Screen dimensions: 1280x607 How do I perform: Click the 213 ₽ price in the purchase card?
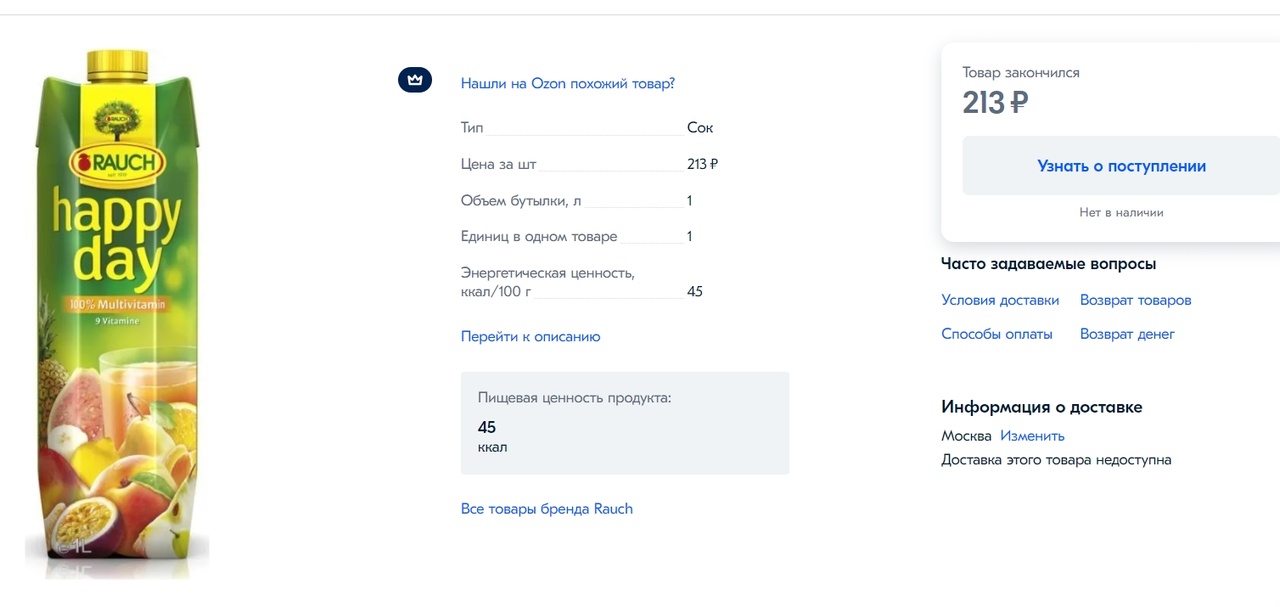click(995, 102)
